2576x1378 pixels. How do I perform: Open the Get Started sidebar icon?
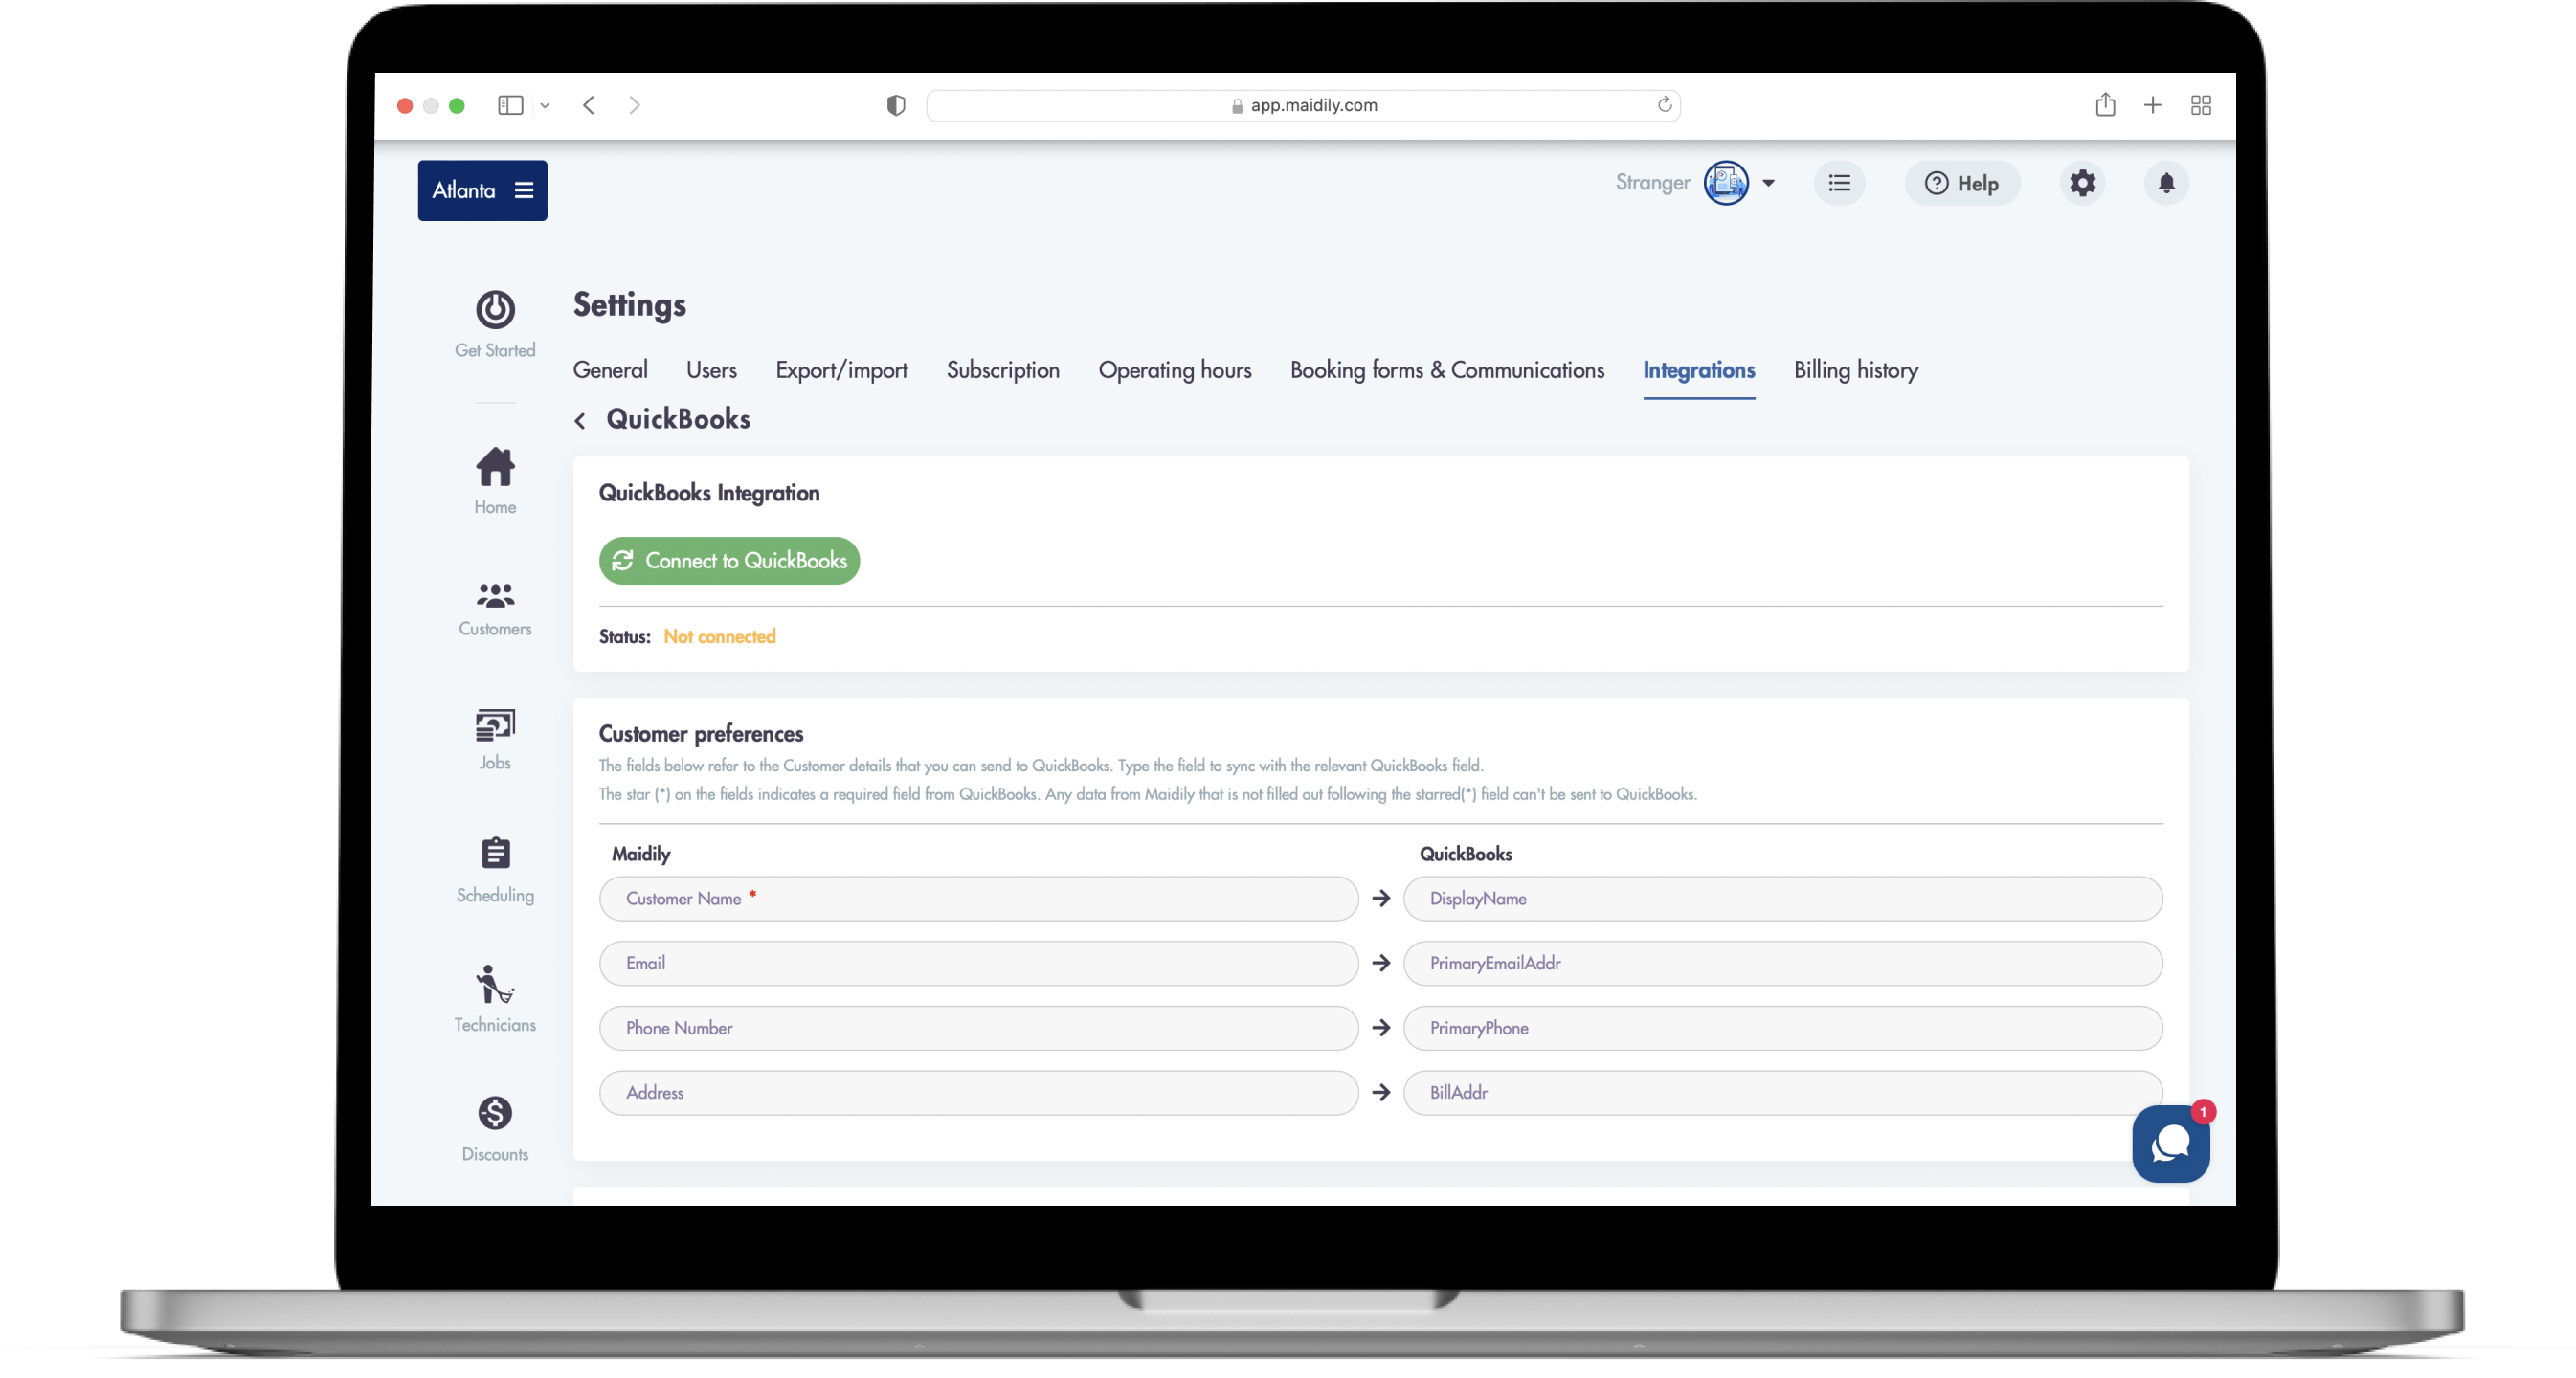pyautogui.click(x=495, y=311)
